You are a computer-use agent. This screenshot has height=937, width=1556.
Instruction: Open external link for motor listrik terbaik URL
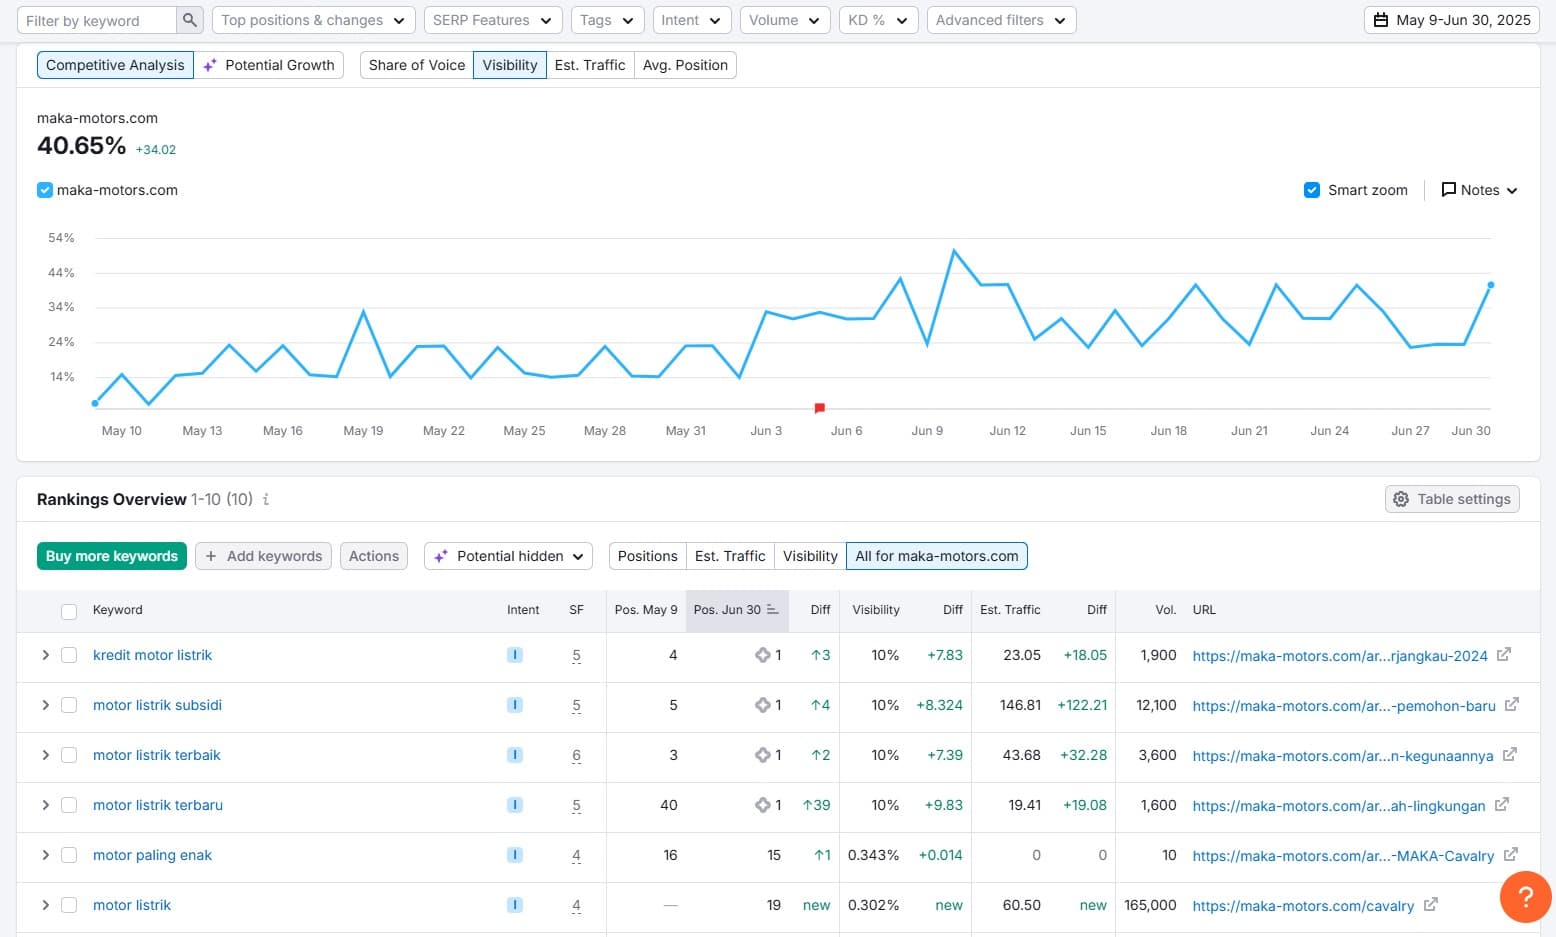click(x=1510, y=755)
